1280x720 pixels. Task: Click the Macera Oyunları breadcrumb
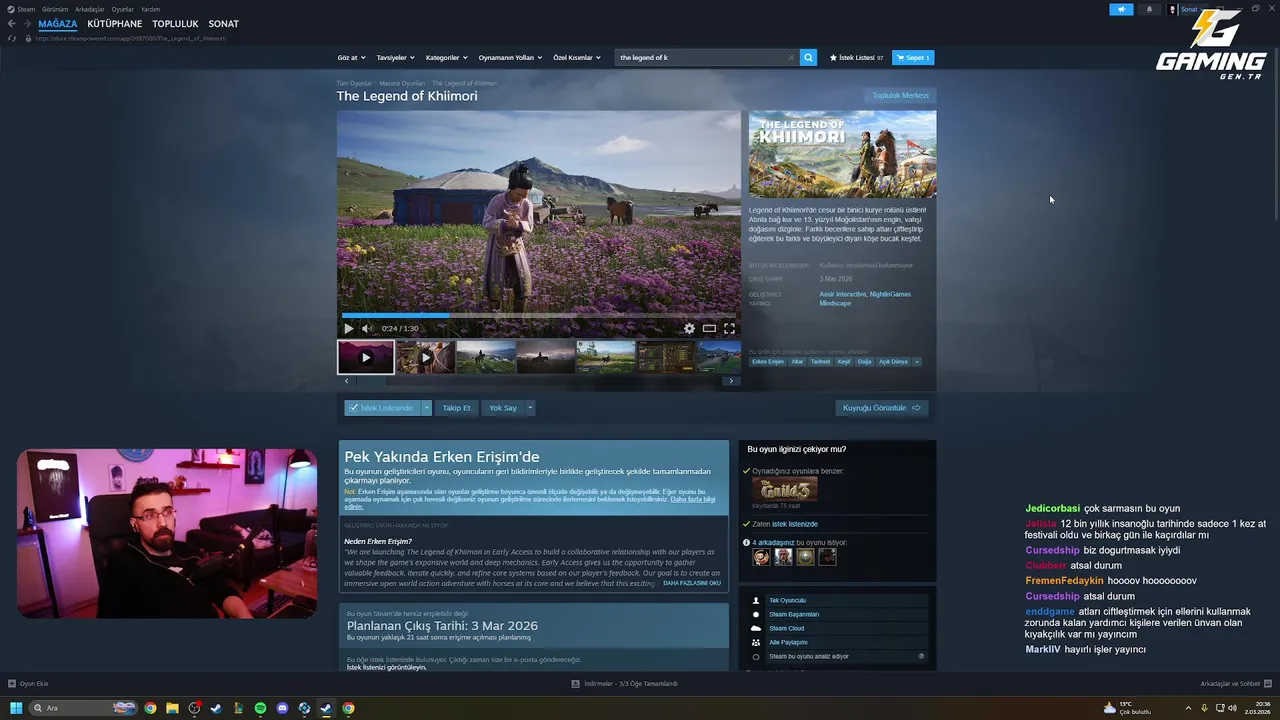click(x=402, y=83)
